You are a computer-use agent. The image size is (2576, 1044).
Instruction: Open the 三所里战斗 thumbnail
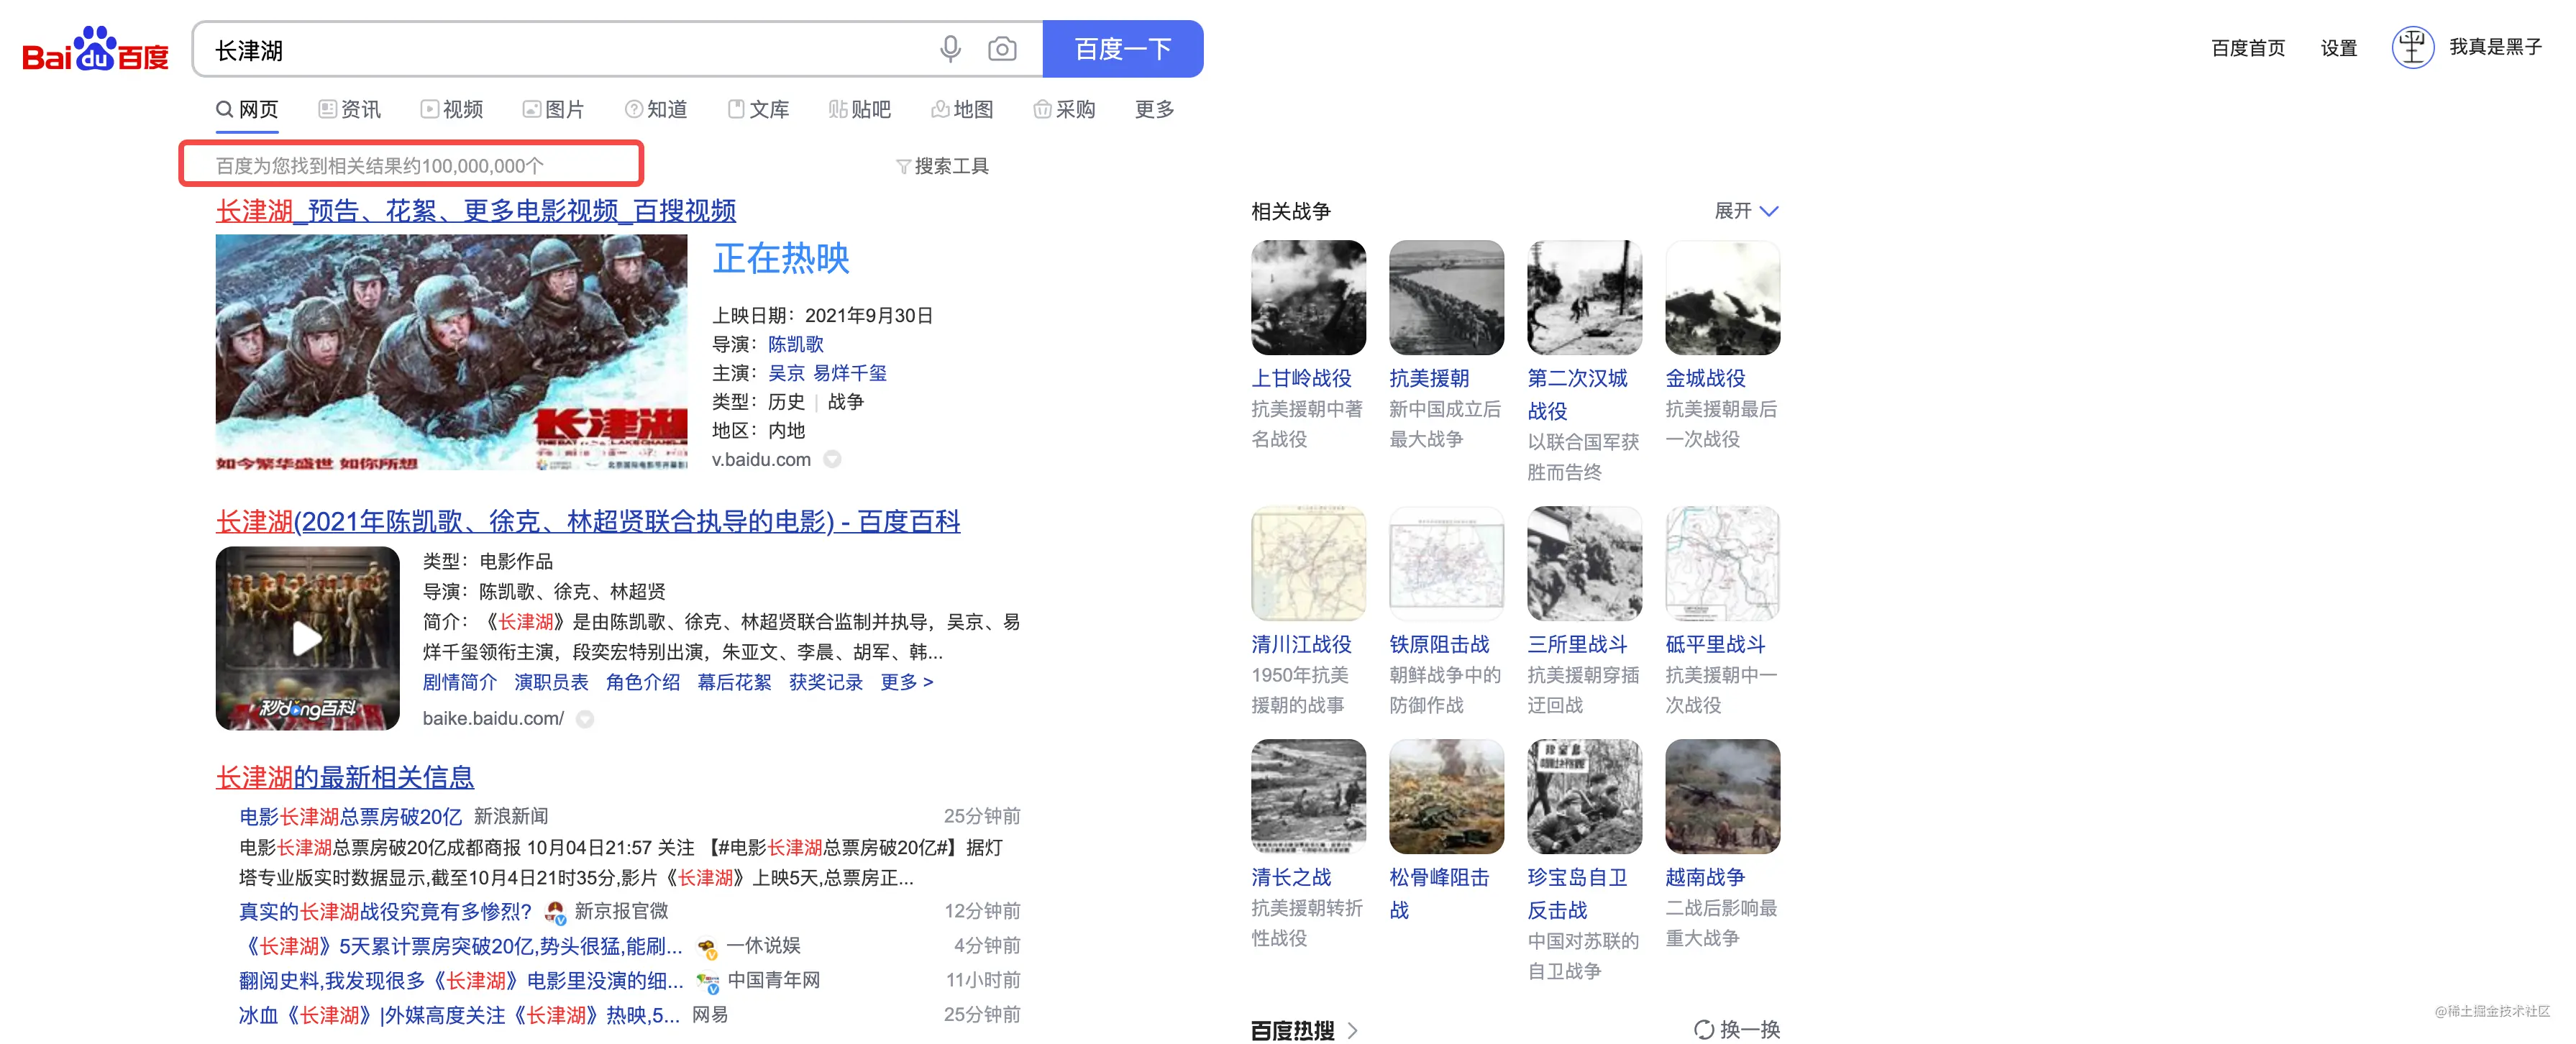pyautogui.click(x=1584, y=563)
